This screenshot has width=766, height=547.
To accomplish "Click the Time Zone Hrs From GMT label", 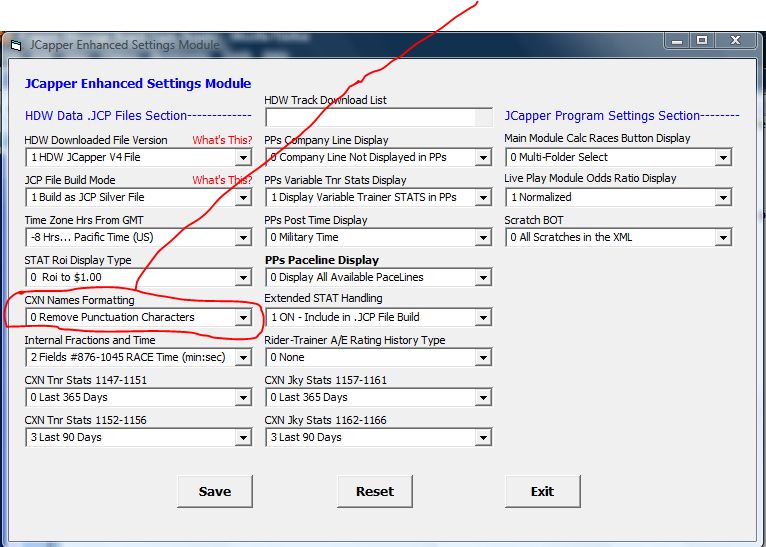I will click(84, 220).
